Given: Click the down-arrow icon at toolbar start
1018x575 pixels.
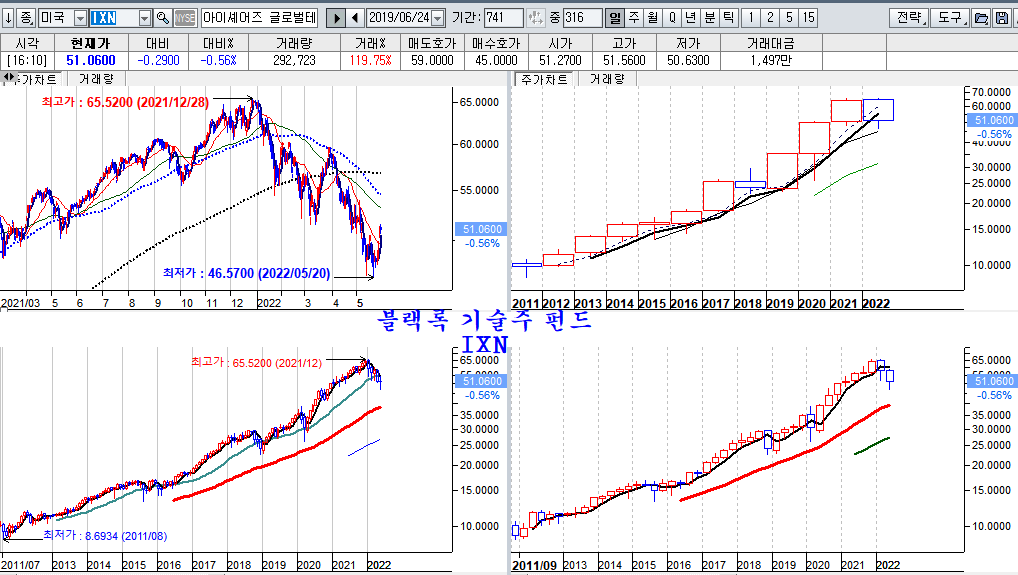Looking at the screenshot, I should (x=8, y=18).
